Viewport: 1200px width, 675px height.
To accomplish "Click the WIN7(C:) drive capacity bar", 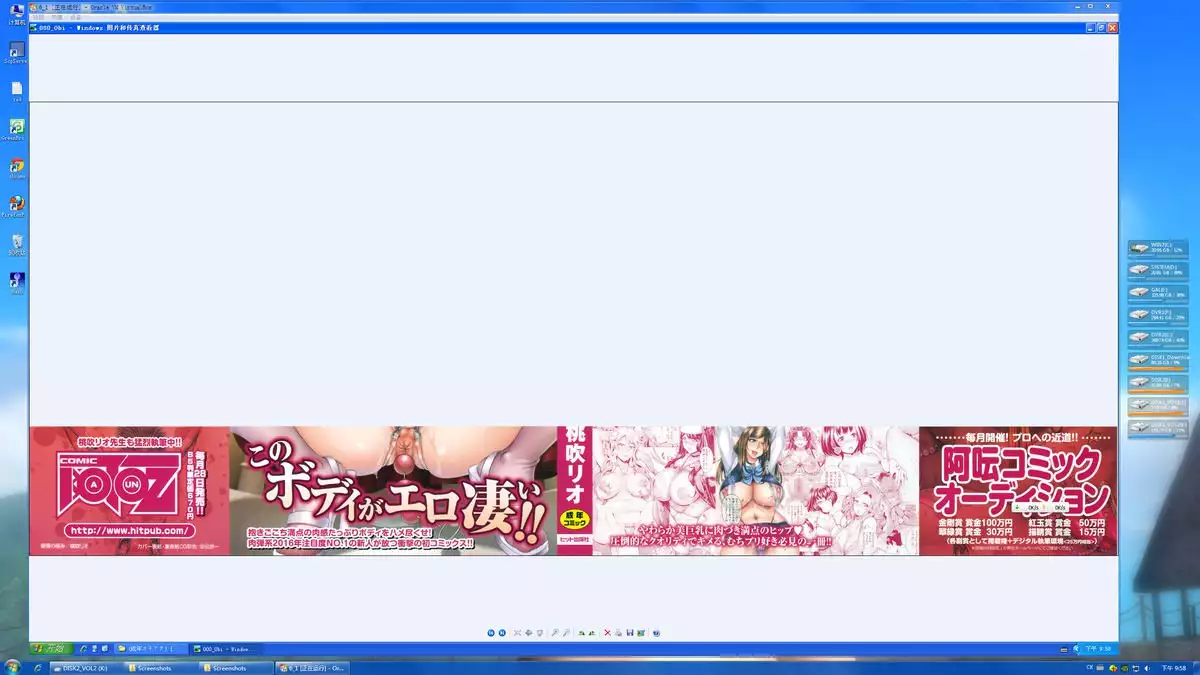I will pos(1160,255).
